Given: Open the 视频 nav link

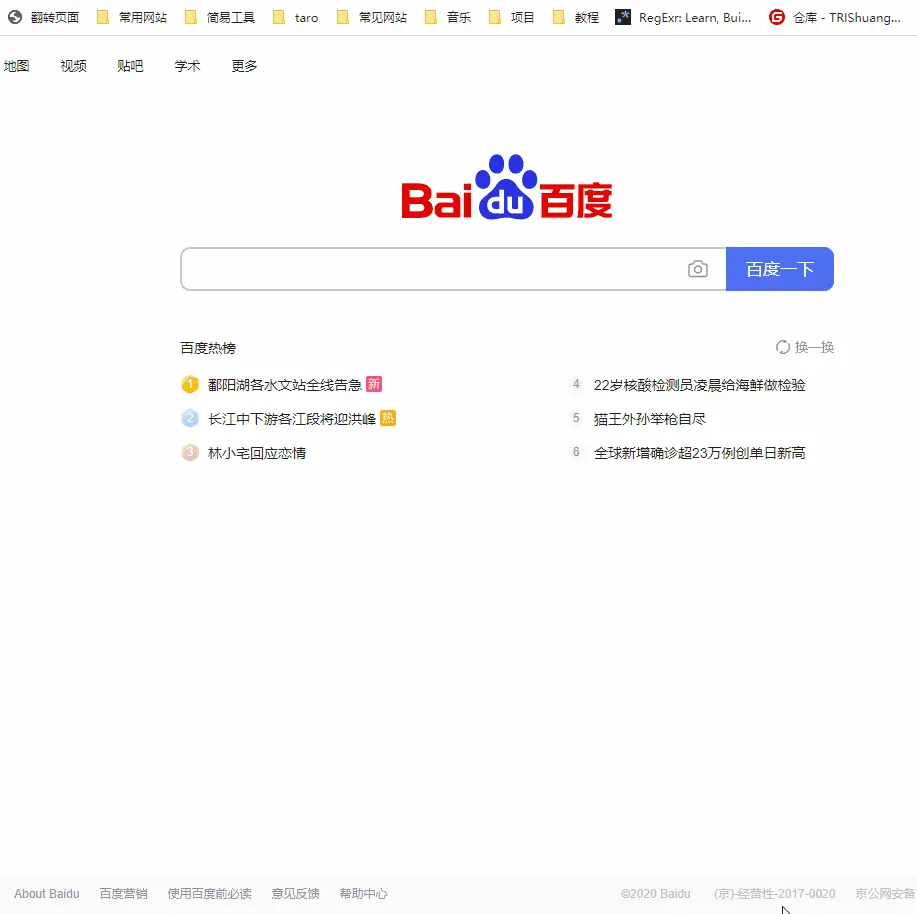Looking at the screenshot, I should pos(74,65).
